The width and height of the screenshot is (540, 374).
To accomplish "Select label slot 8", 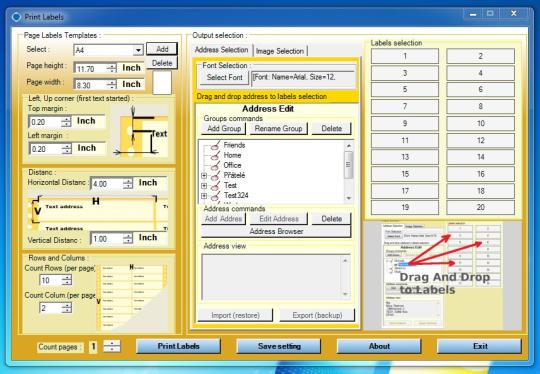I will click(x=480, y=106).
